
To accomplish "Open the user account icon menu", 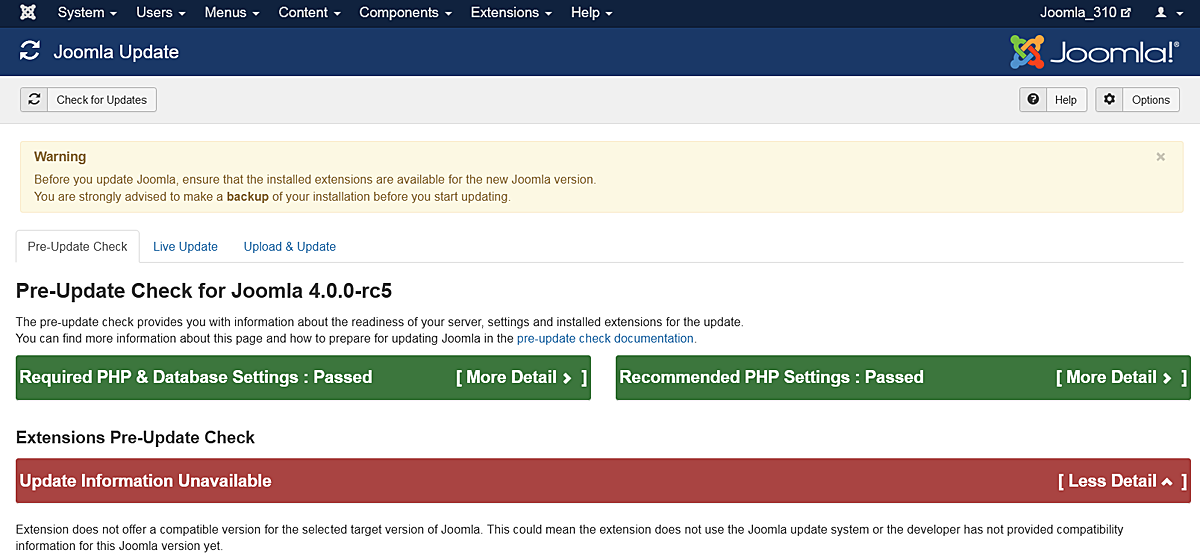I will click(1167, 13).
